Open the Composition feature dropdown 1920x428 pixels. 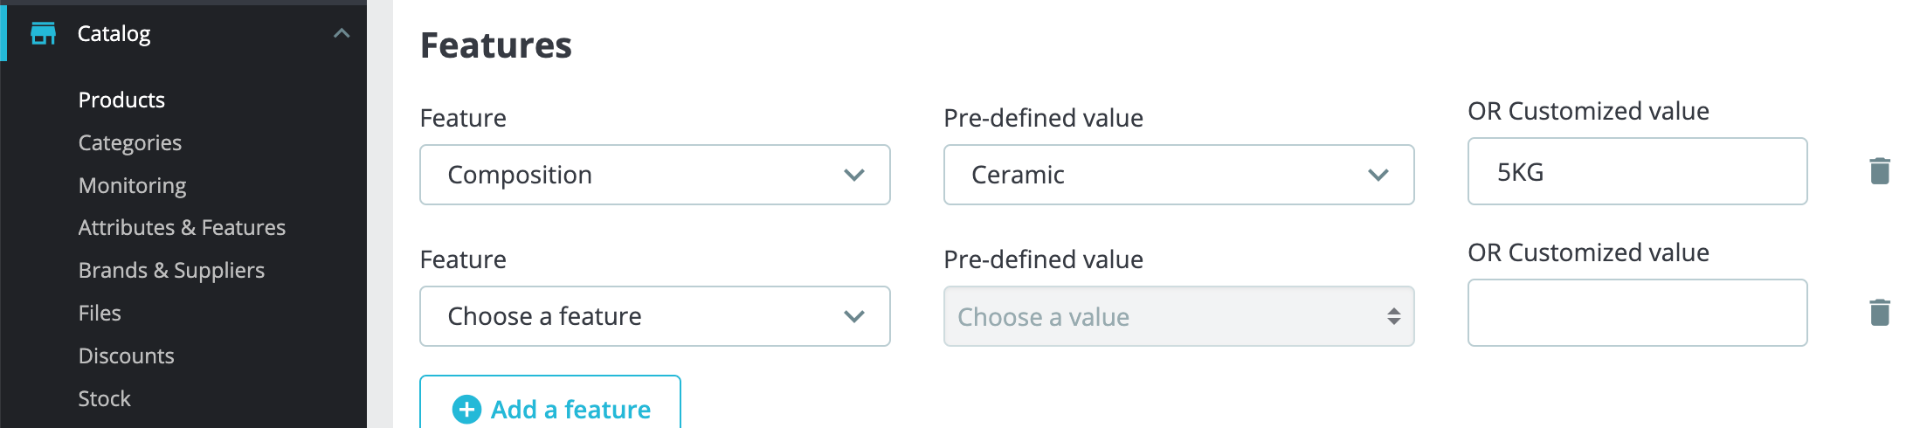[x=654, y=175]
